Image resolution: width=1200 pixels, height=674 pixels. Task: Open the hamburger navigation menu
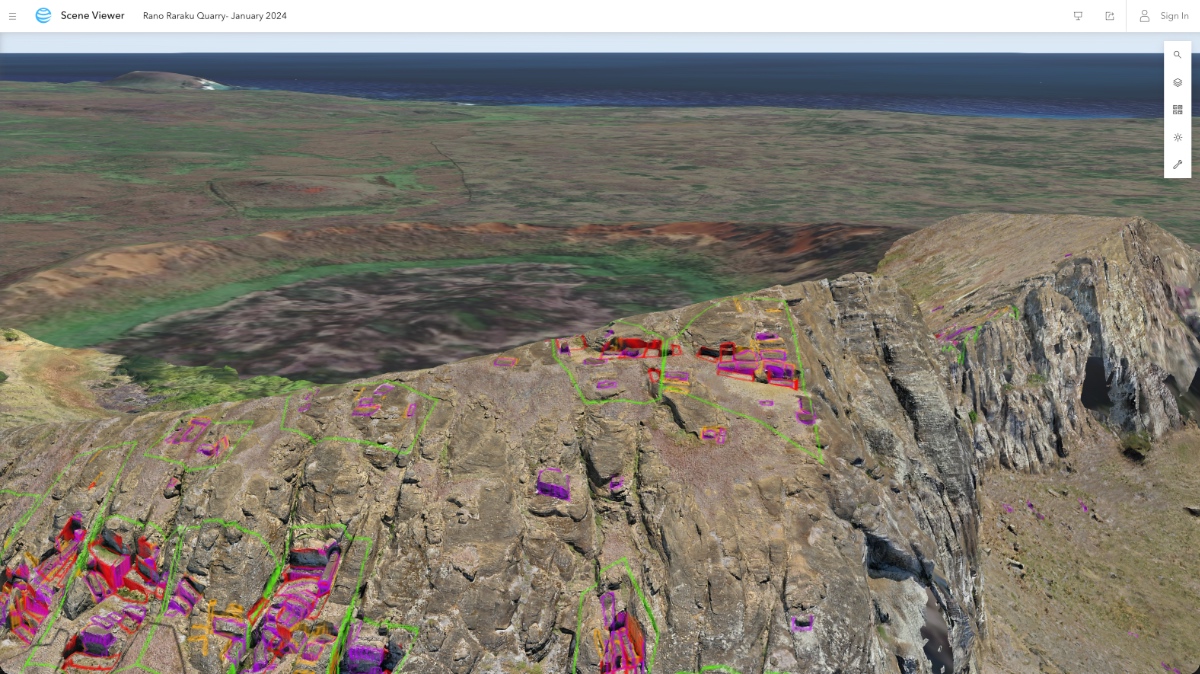pyautogui.click(x=13, y=15)
